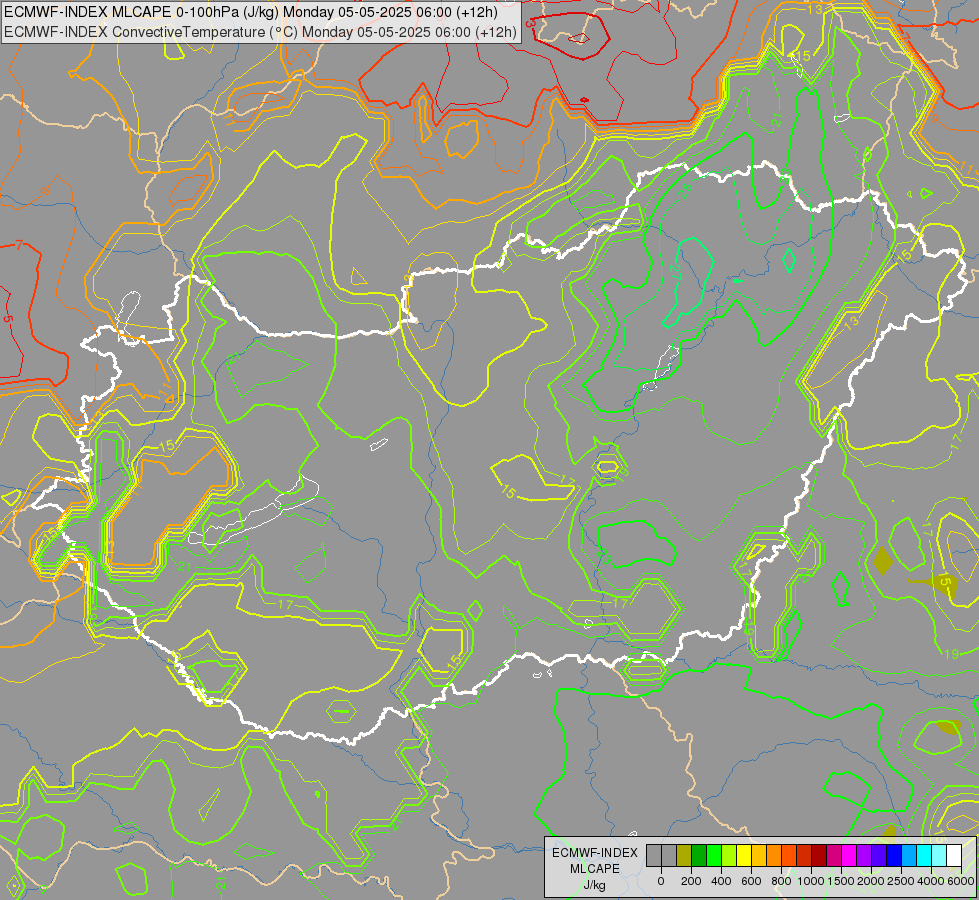Click the MLCAPE label in the legend box
Viewport: 979px width, 900px height.
(595, 869)
